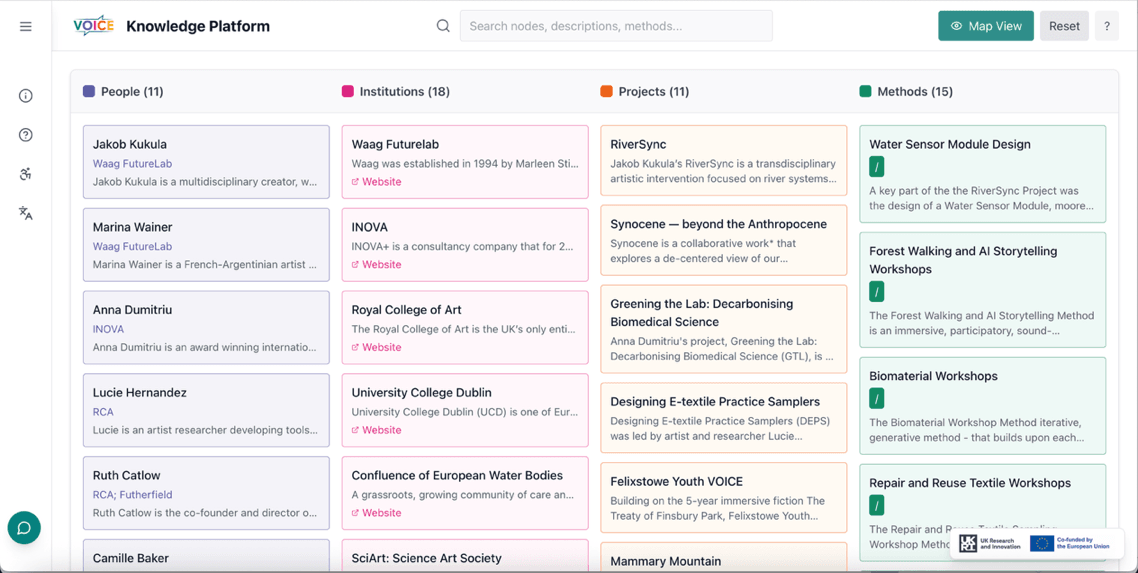Click Waag FutureLab link under Marina Wainer

click(132, 247)
